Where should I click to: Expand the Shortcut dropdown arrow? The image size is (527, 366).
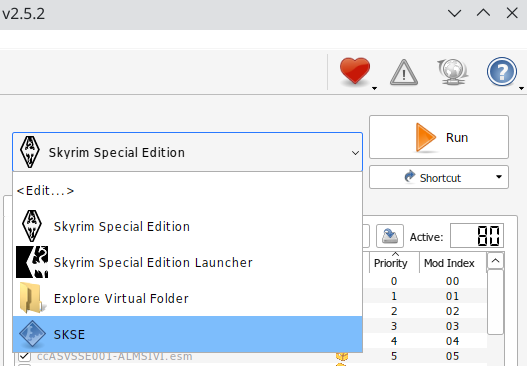tap(499, 177)
